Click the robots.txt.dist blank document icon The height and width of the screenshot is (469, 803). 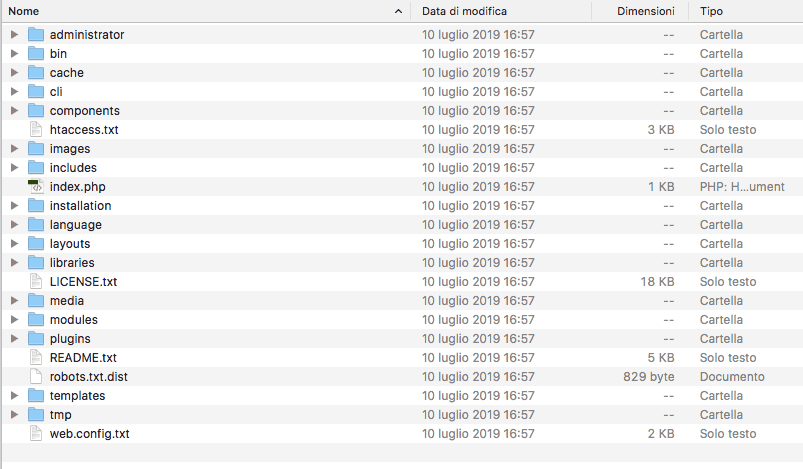pos(36,377)
